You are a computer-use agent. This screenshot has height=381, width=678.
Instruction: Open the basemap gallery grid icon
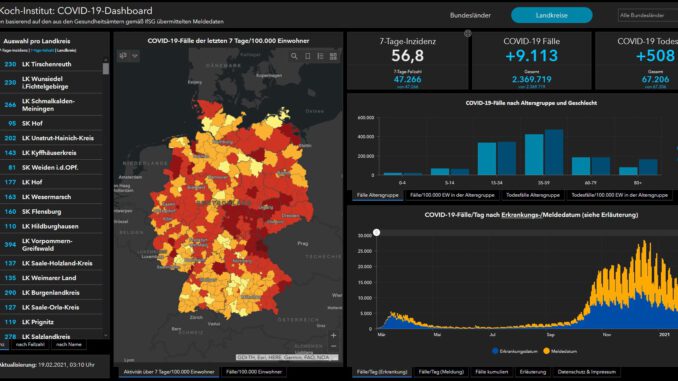[333, 56]
